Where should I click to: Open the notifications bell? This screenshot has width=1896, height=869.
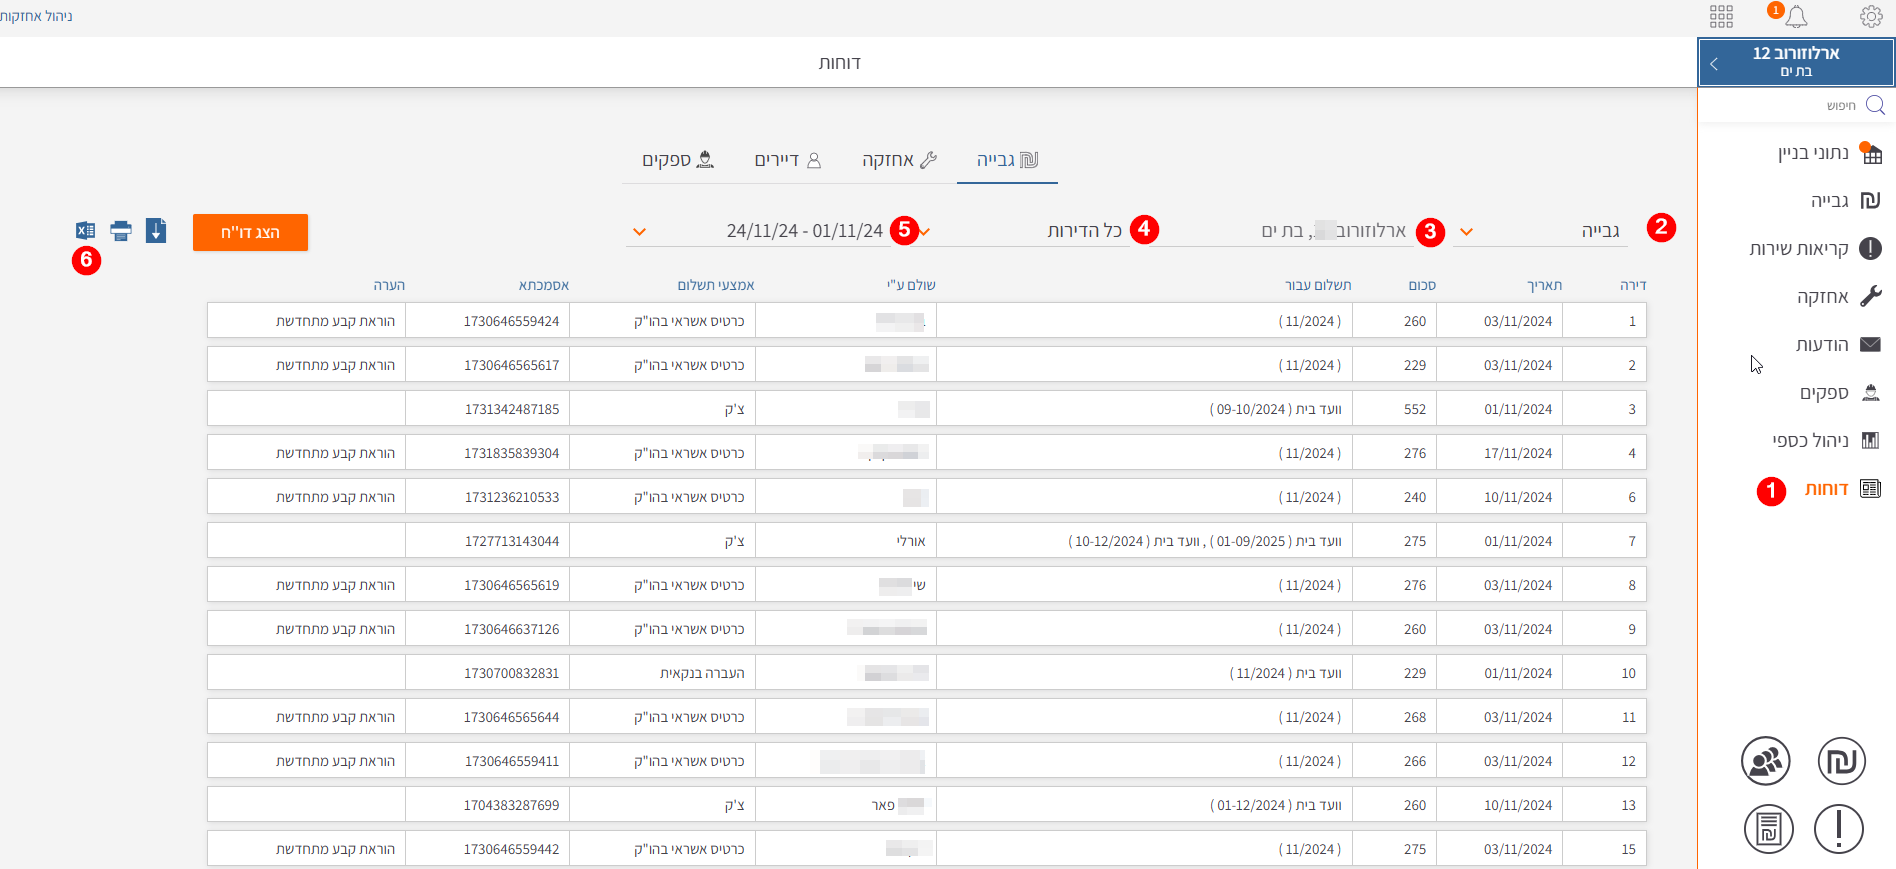1796,17
